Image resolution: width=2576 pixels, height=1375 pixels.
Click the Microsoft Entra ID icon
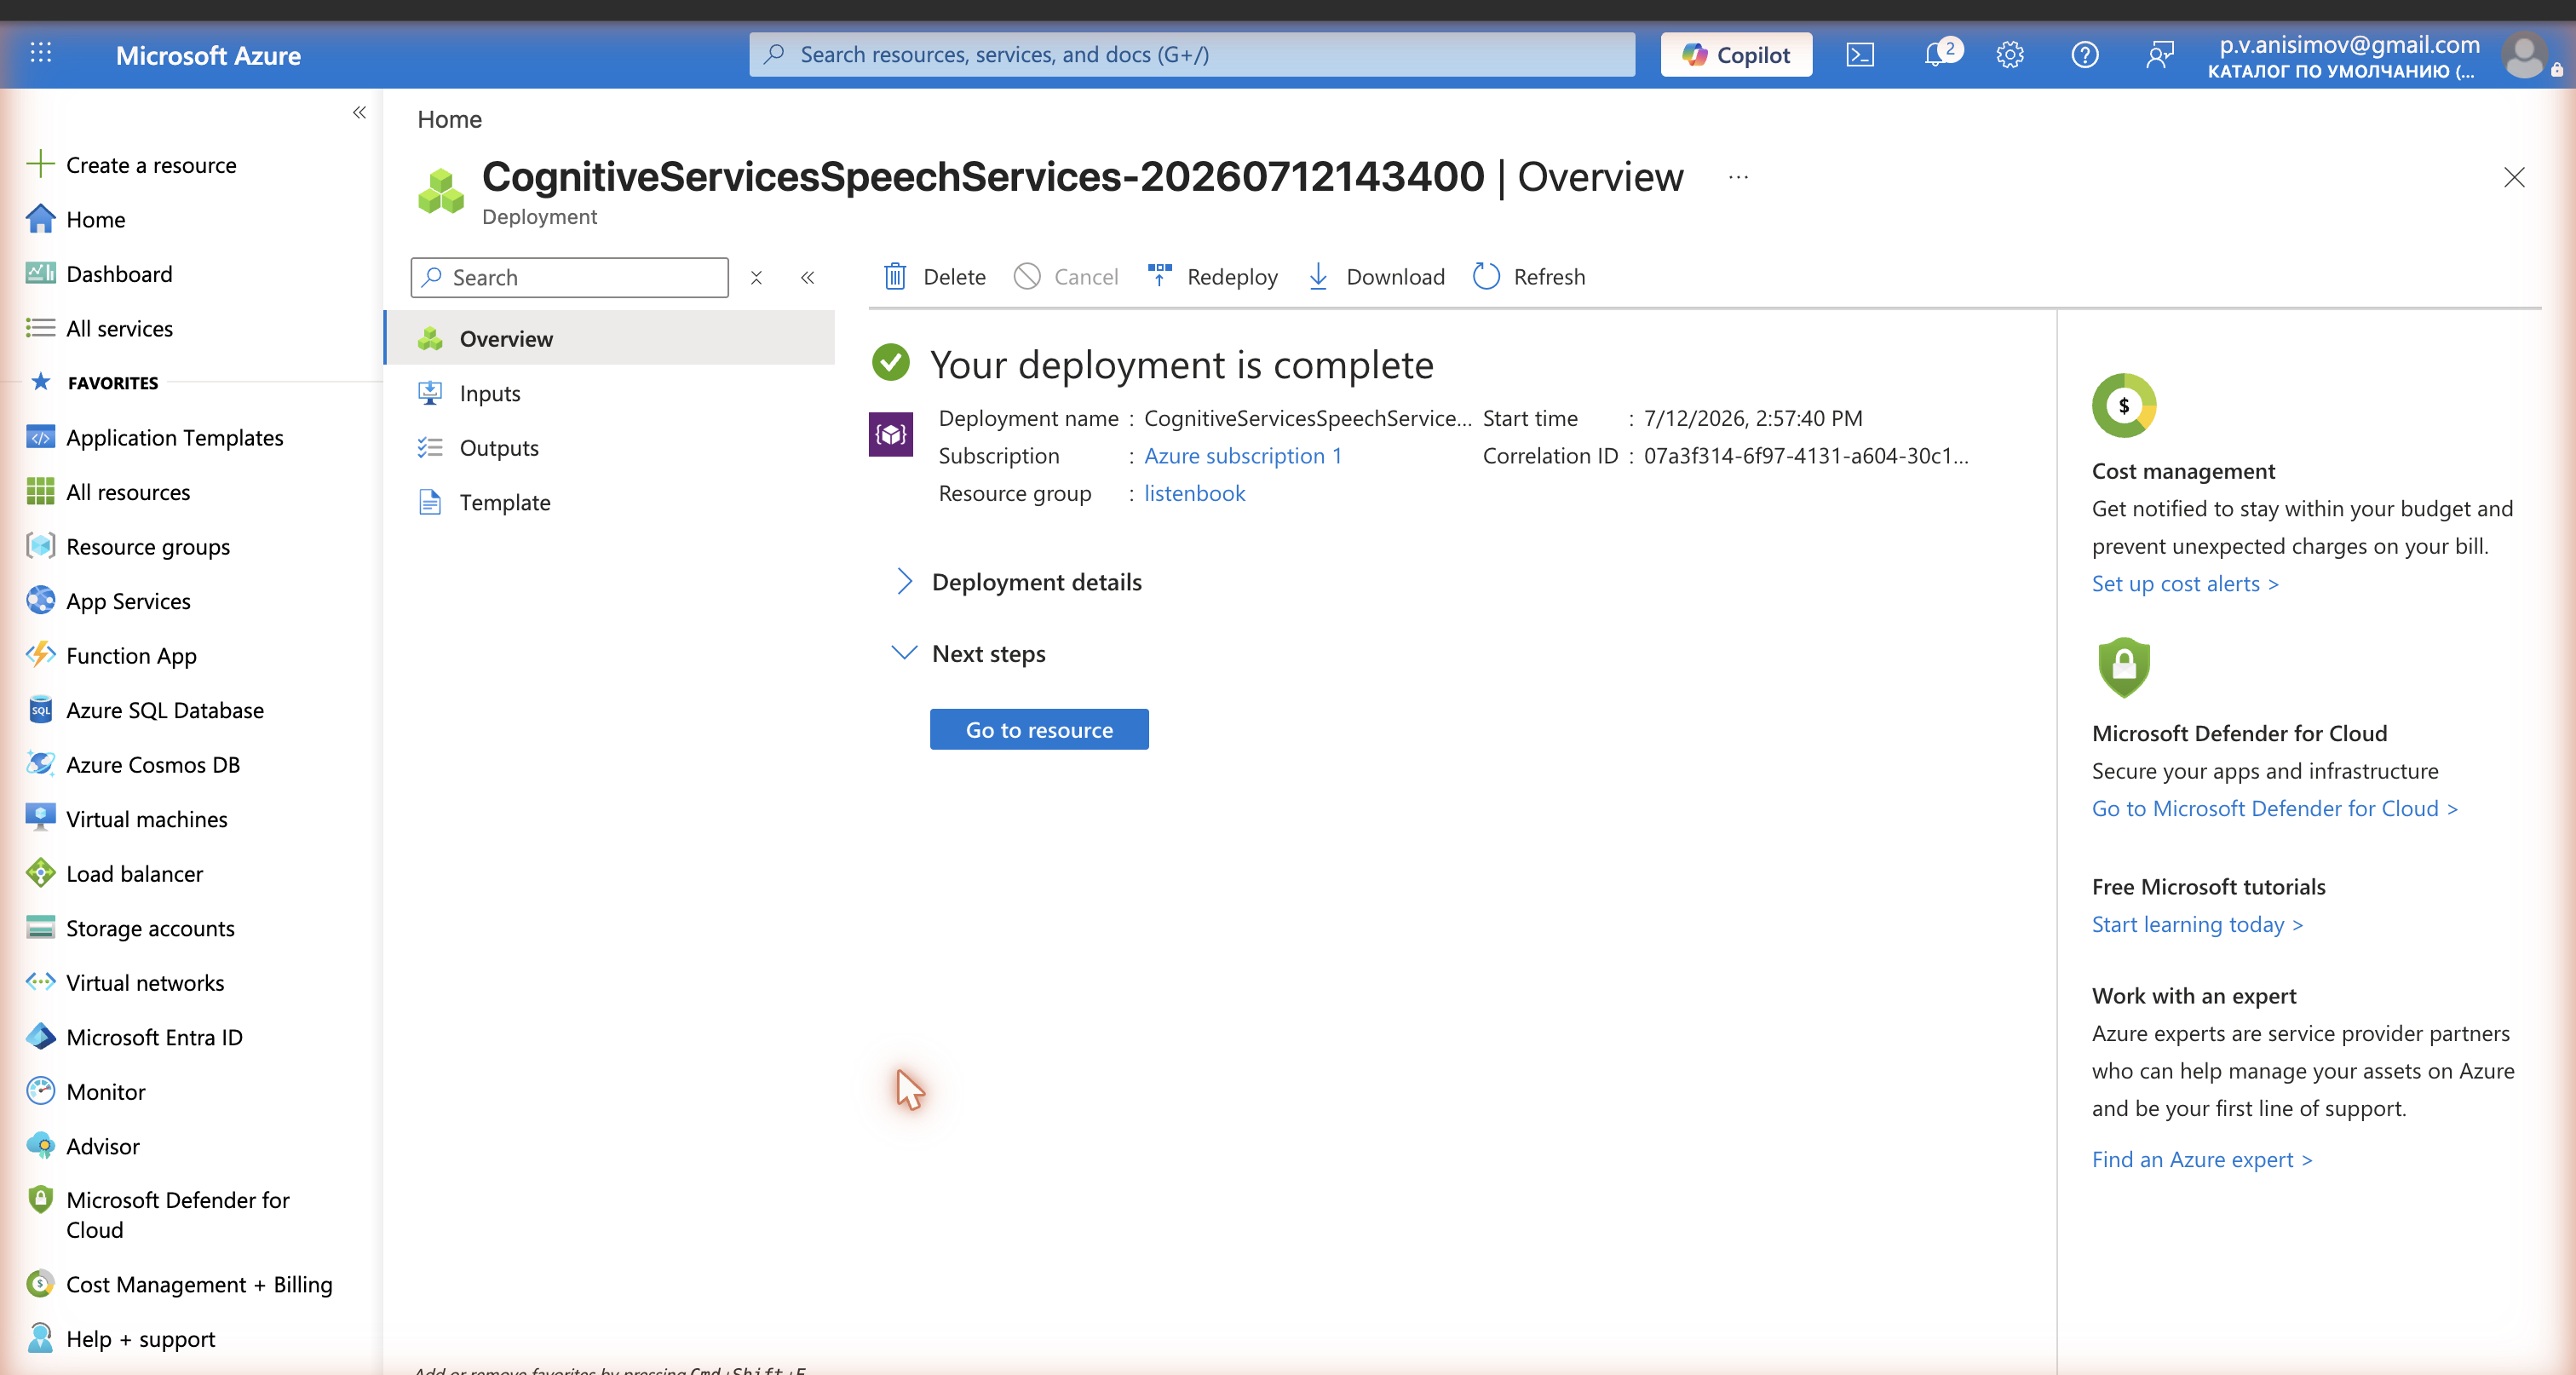[40, 1037]
